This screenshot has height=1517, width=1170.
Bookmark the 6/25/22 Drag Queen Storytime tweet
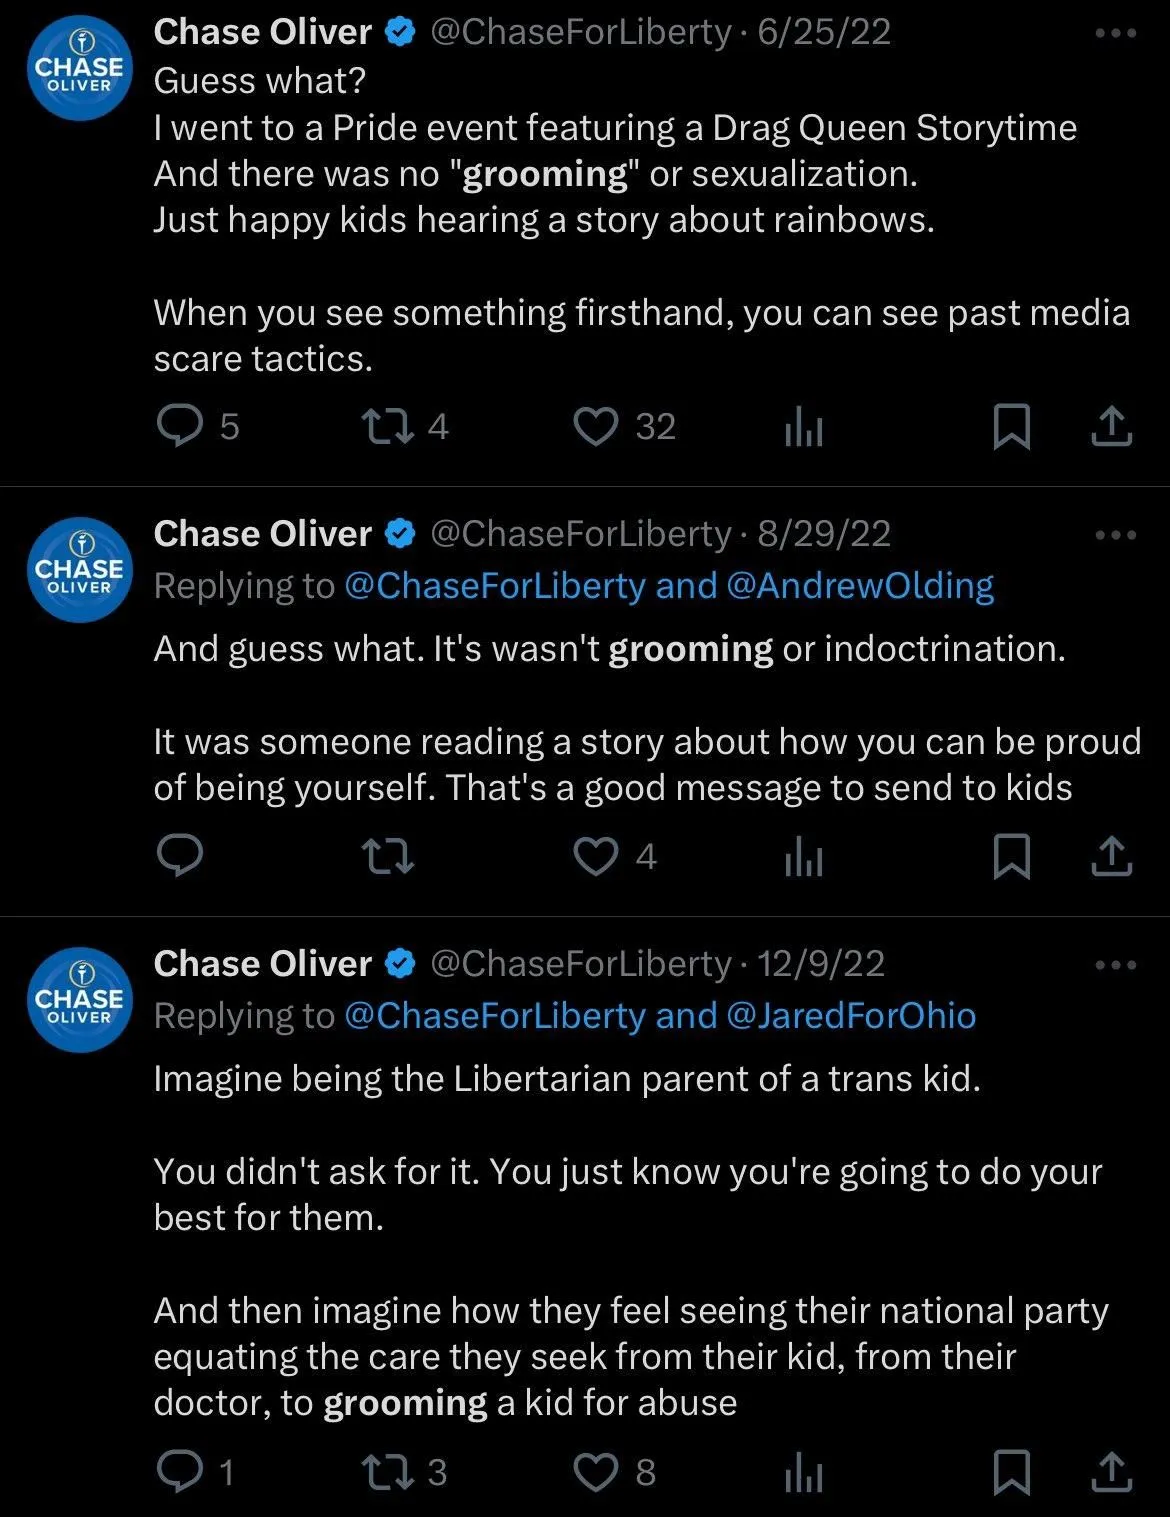[x=1011, y=427]
